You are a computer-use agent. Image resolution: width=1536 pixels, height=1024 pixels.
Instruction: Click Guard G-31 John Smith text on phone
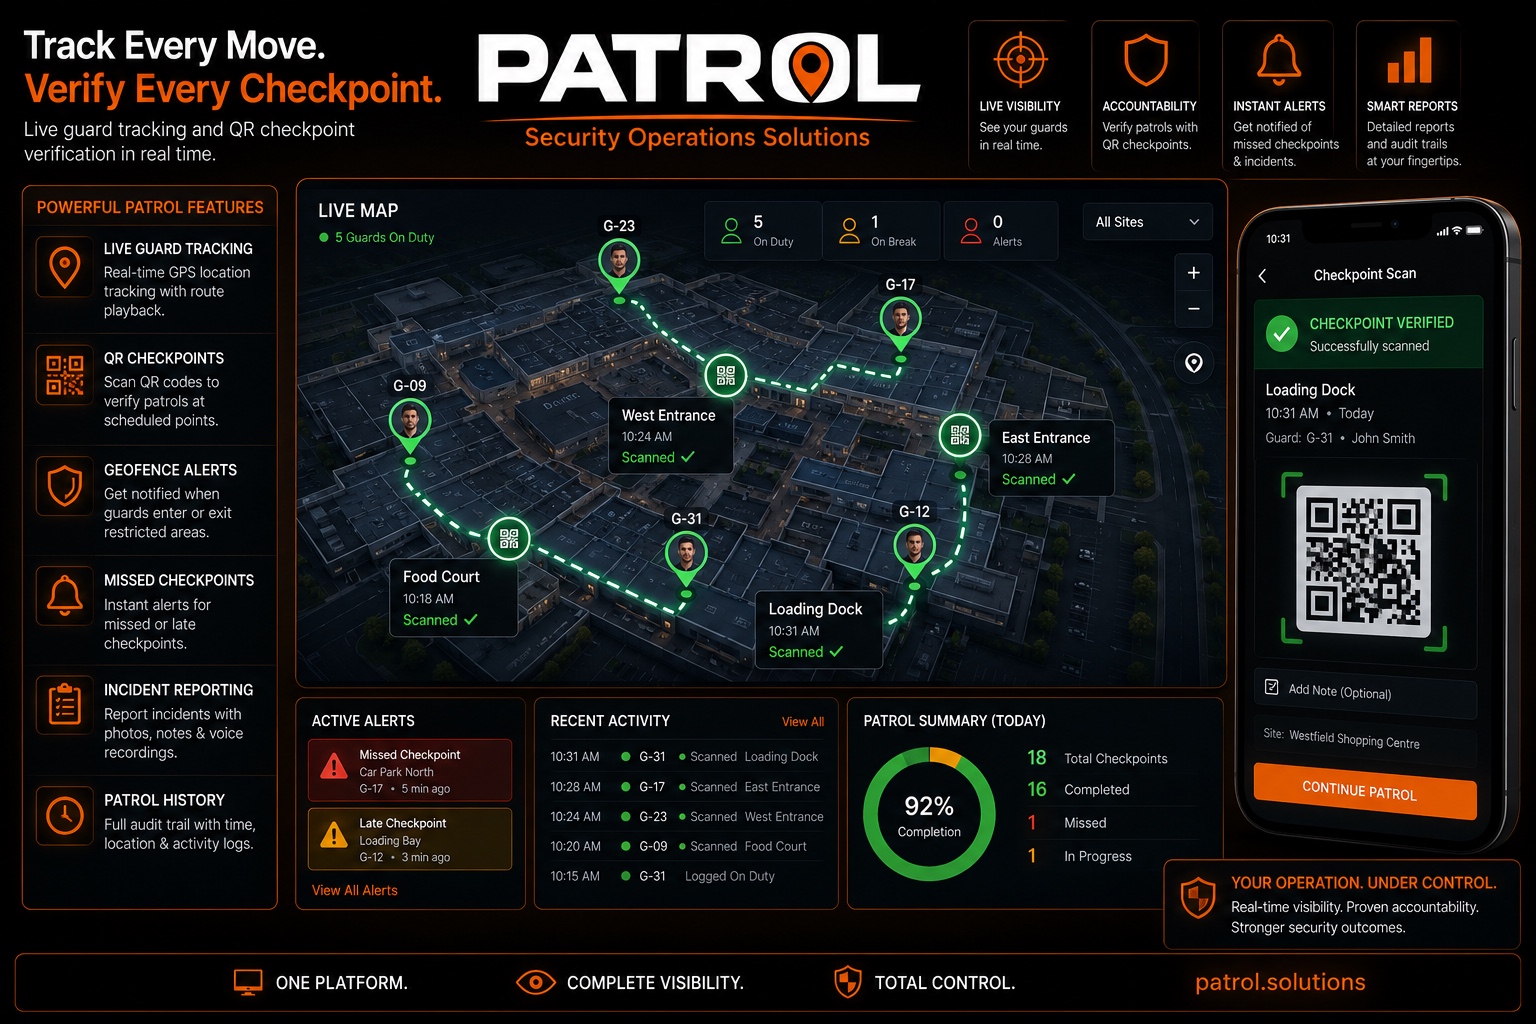click(x=1340, y=438)
